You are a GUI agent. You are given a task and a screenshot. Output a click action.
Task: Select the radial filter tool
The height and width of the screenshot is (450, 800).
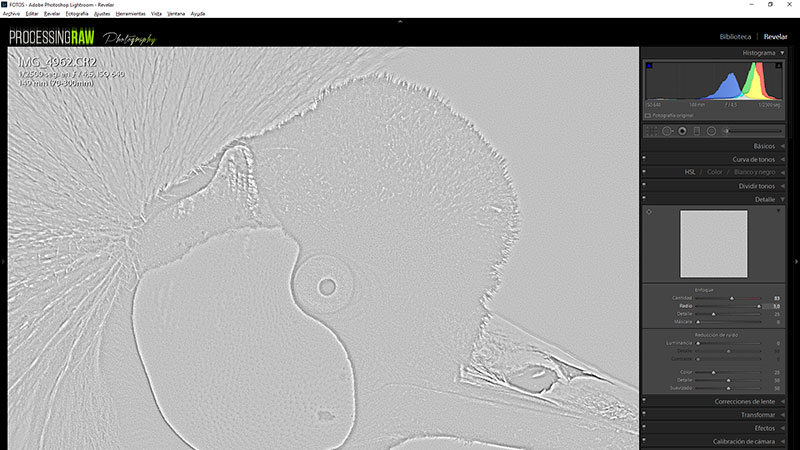point(711,130)
